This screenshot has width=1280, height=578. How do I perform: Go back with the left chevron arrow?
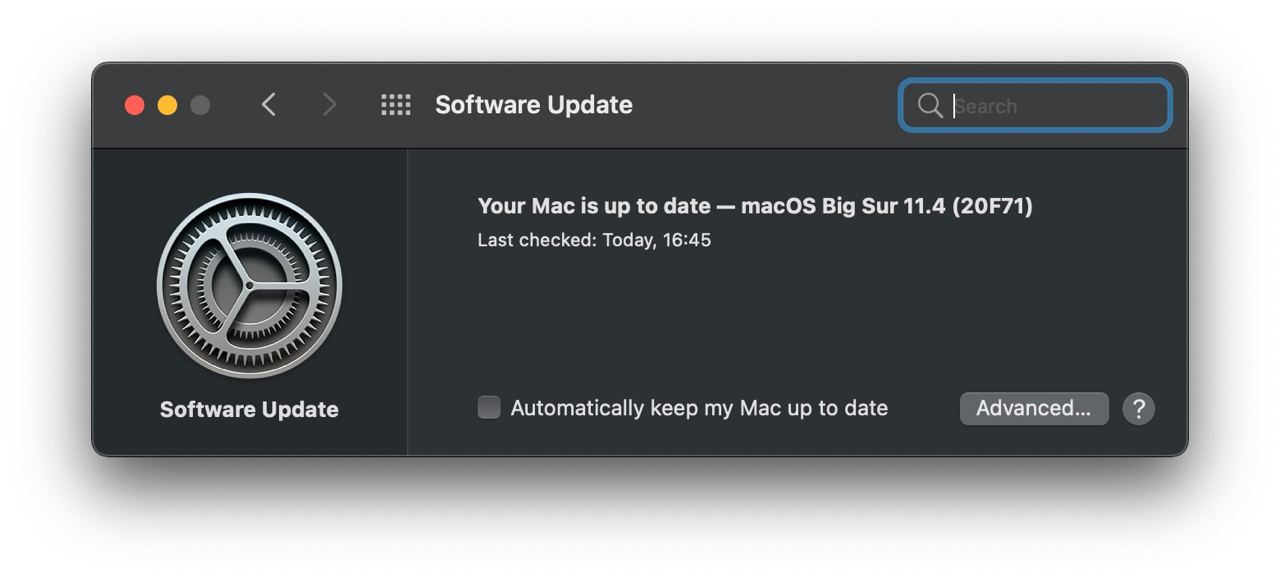268,105
